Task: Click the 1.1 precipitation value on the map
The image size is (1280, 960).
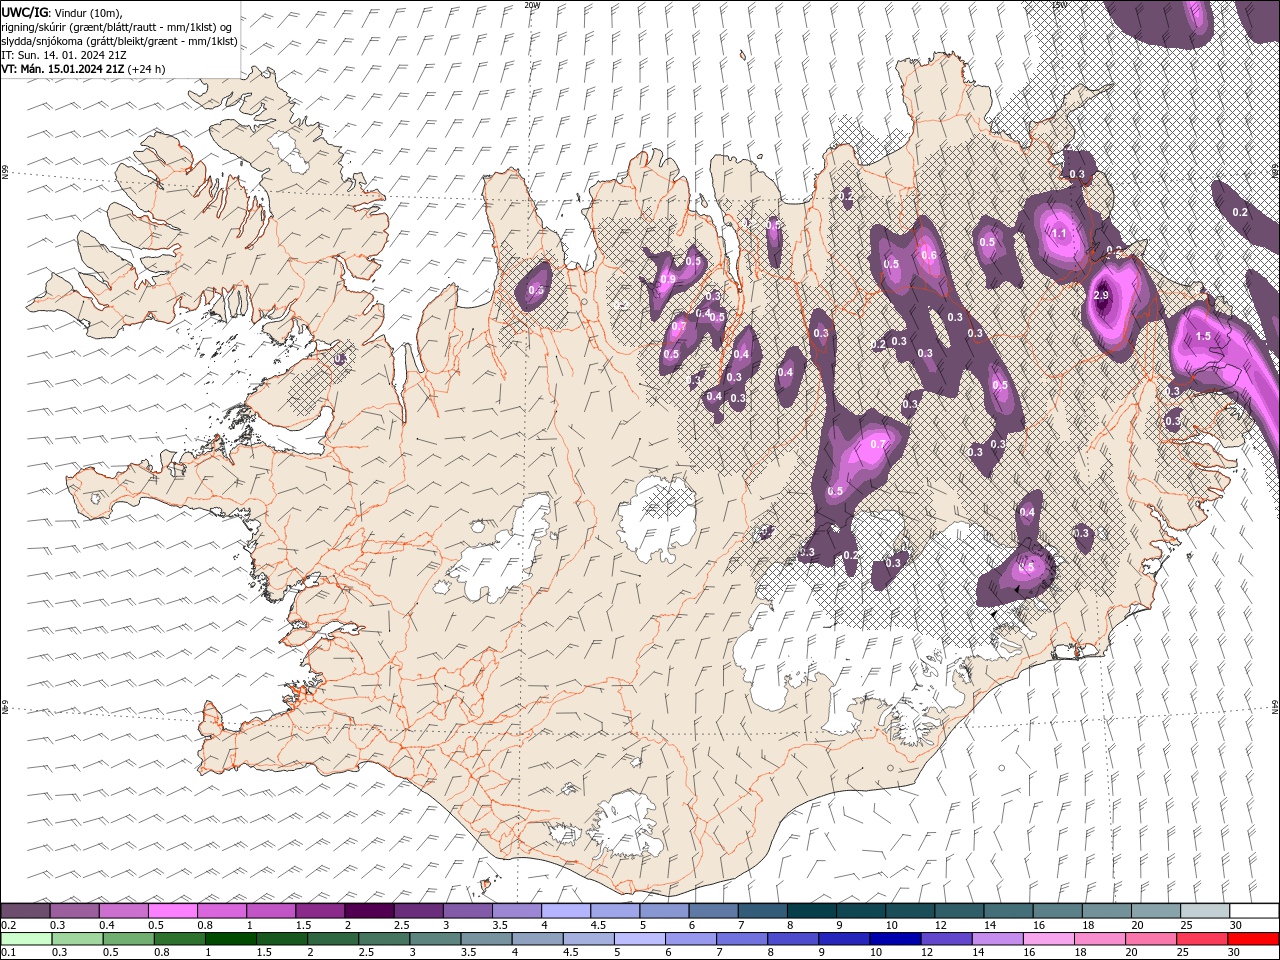Action: 1060,233
